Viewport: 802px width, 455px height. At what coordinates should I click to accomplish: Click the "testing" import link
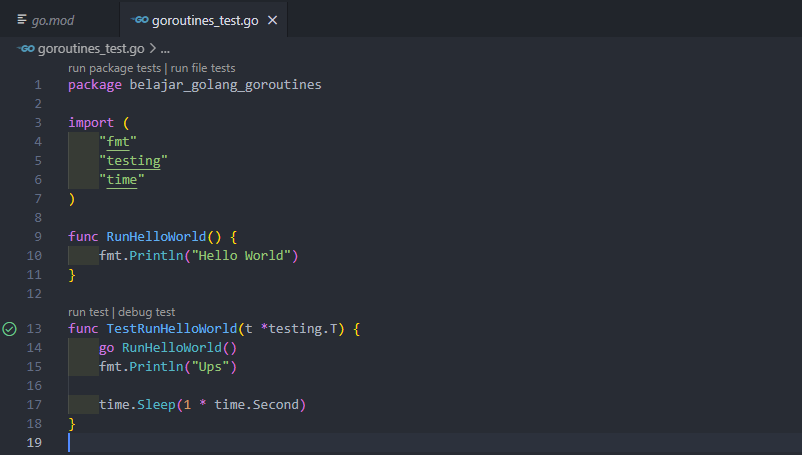pyautogui.click(x=133, y=161)
